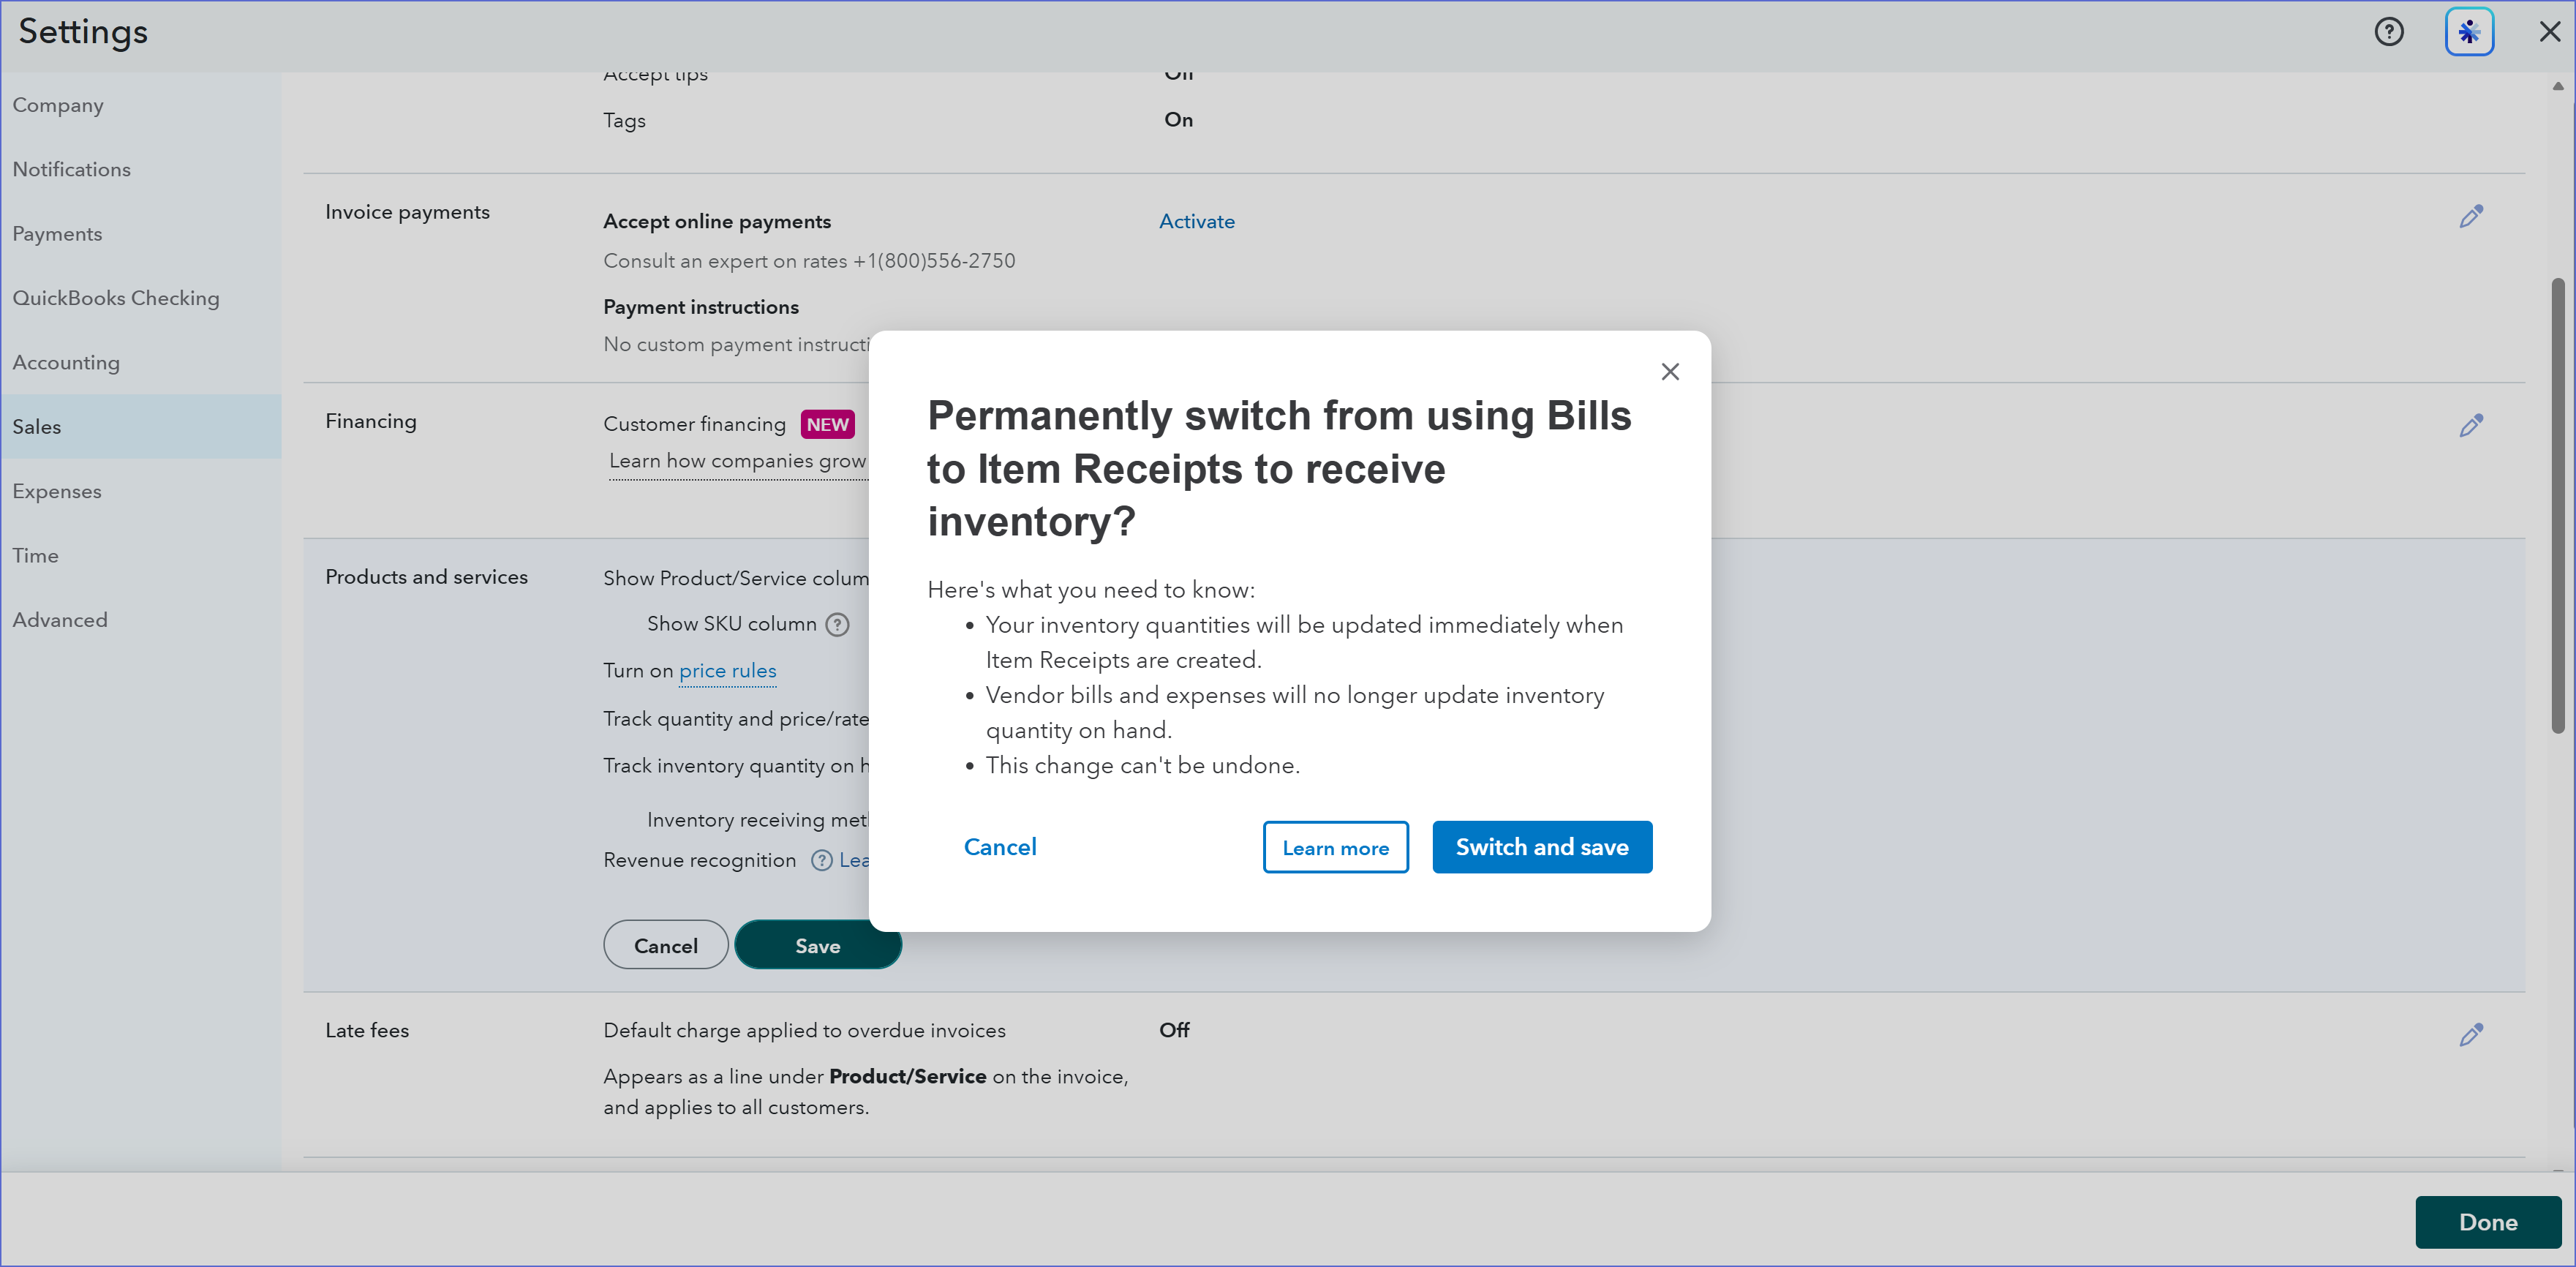Edit the Late fees section

[2471, 1035]
